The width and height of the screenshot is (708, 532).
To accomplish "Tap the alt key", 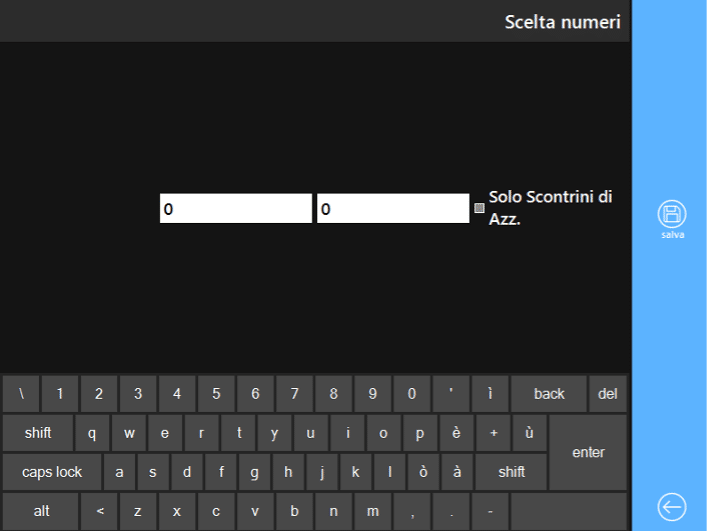I will pyautogui.click(x=41, y=511).
